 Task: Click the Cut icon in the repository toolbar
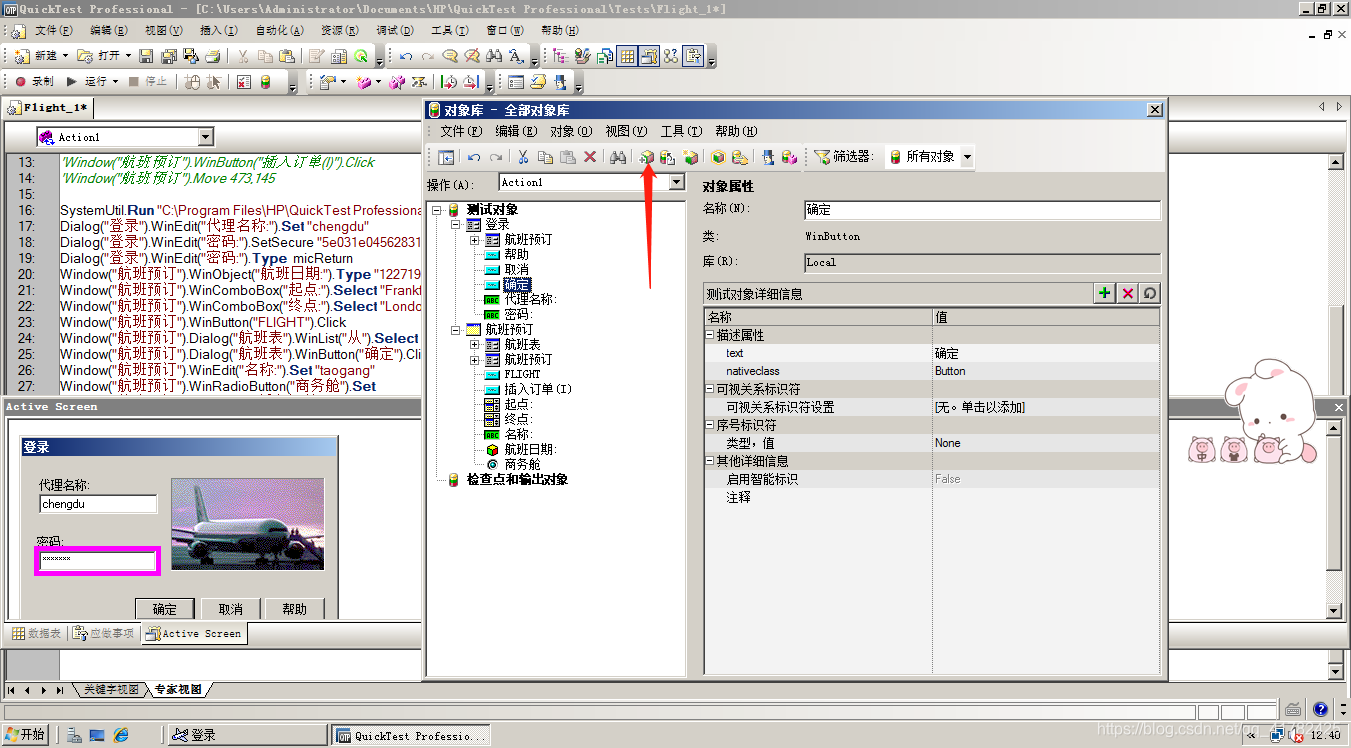coord(523,157)
